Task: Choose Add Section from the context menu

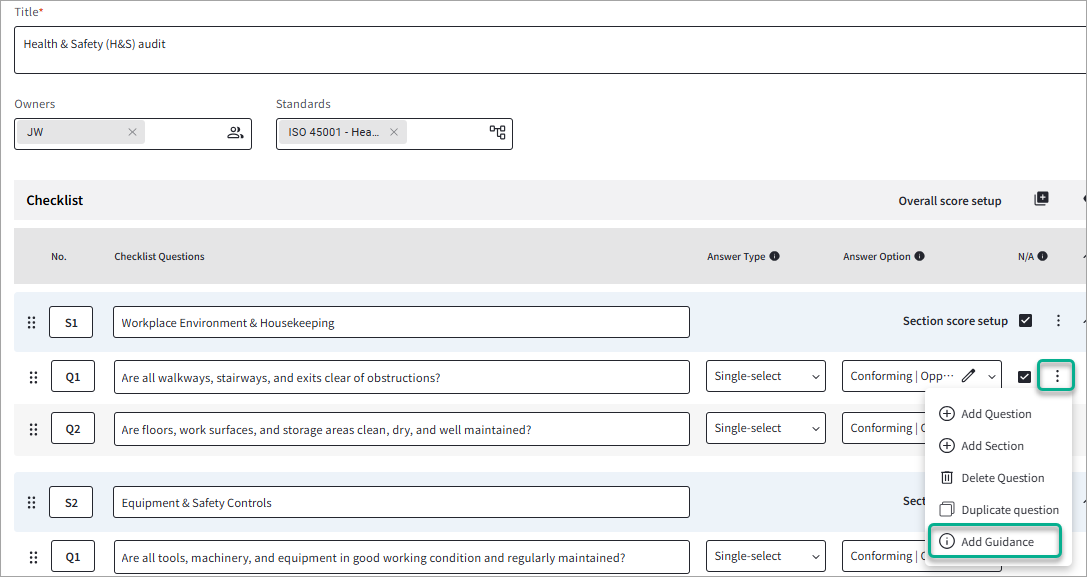Action: pos(981,446)
